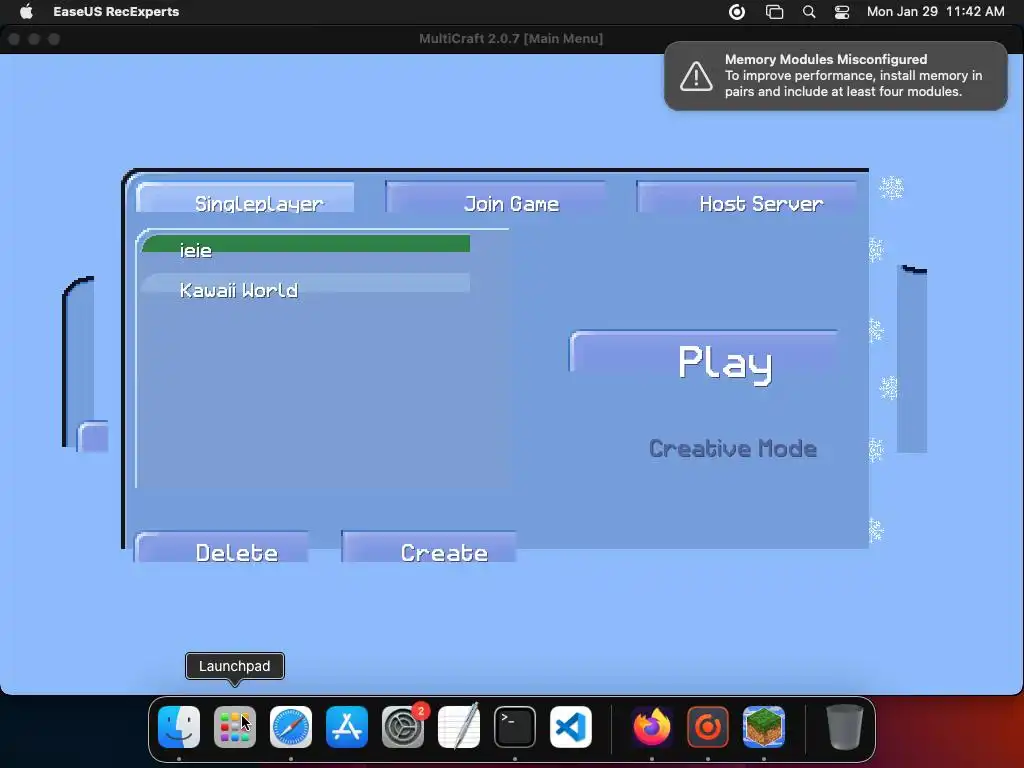Switch to the Host Server tab
The height and width of the screenshot is (768, 1024).
[747, 198]
